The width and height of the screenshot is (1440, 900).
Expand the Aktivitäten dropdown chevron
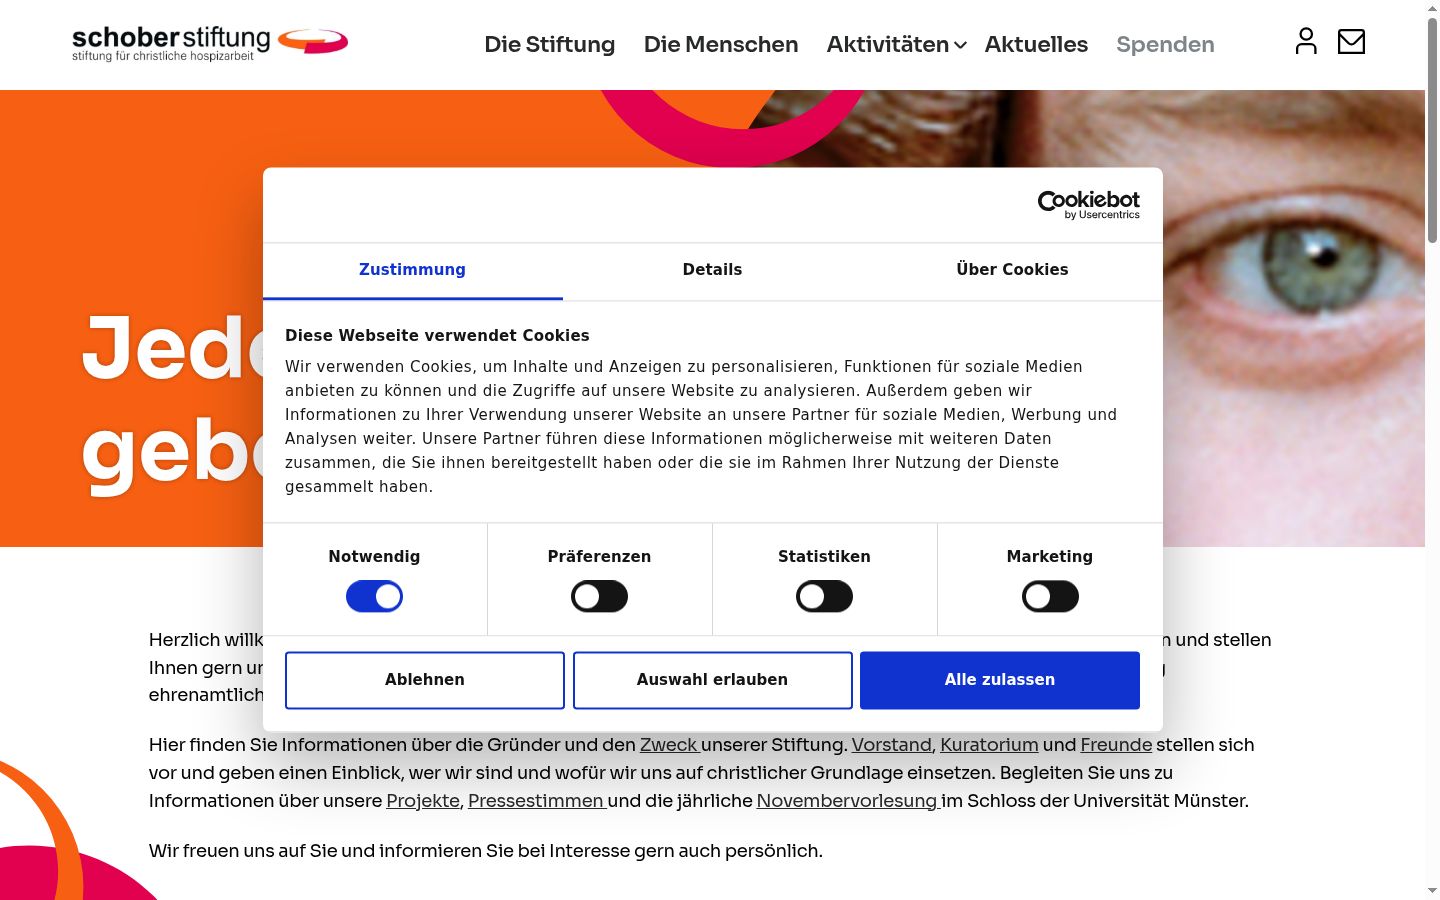[x=960, y=45]
